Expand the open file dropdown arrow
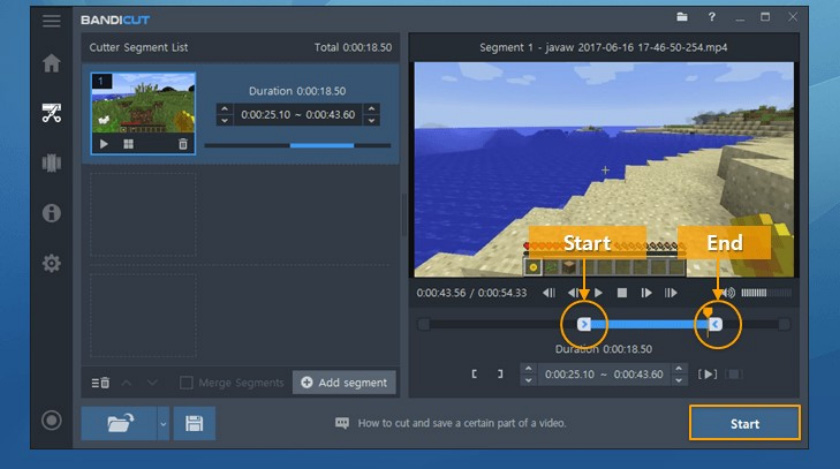The image size is (840, 469). [163, 423]
